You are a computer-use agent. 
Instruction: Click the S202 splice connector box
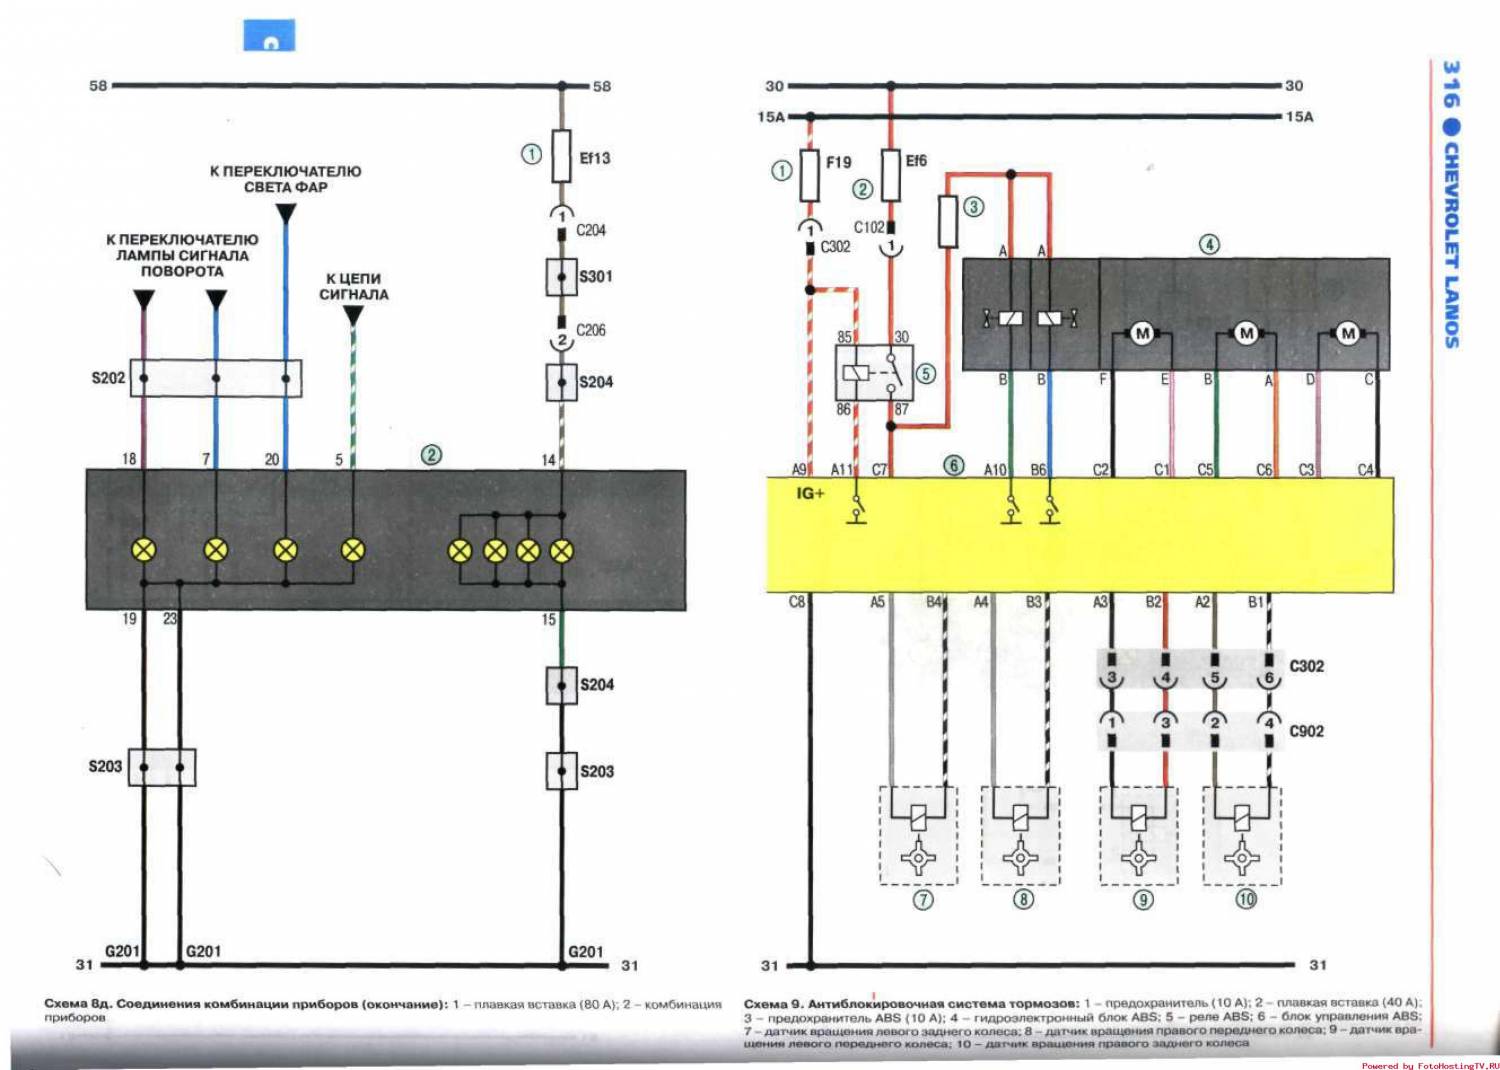[x=215, y=378]
